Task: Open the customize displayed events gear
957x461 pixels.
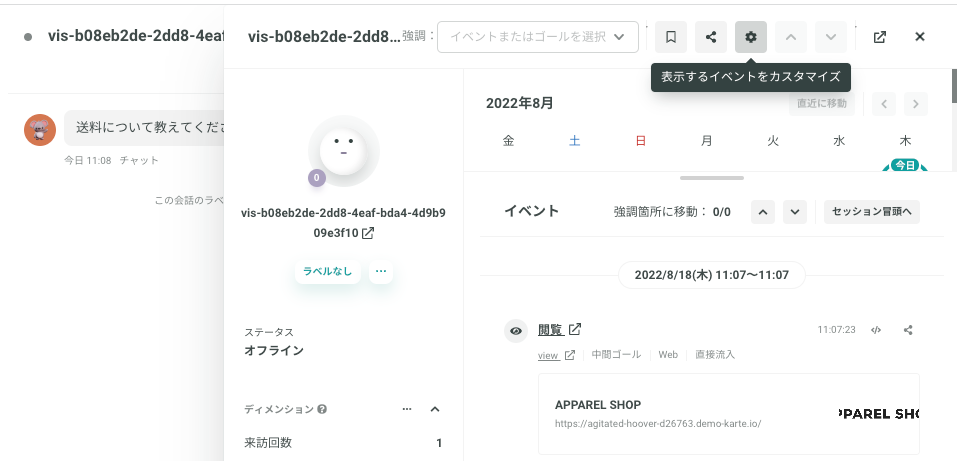Action: coord(751,37)
